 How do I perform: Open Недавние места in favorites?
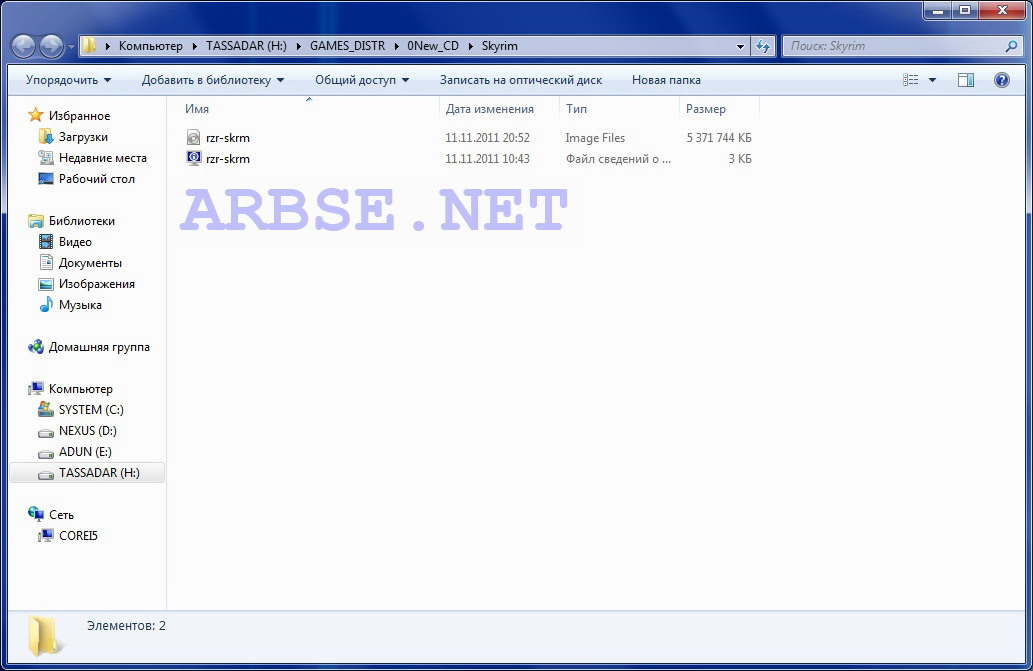(x=103, y=158)
